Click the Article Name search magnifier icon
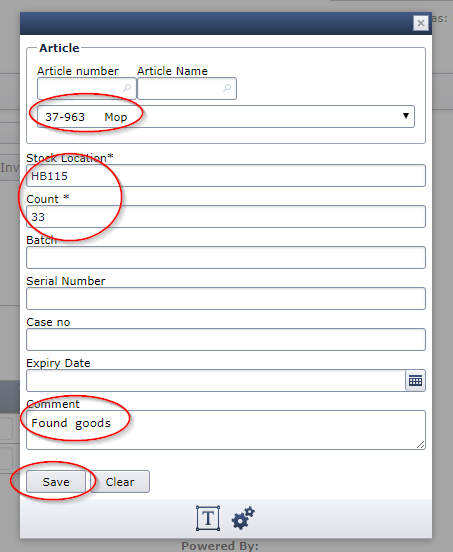 pos(227,88)
